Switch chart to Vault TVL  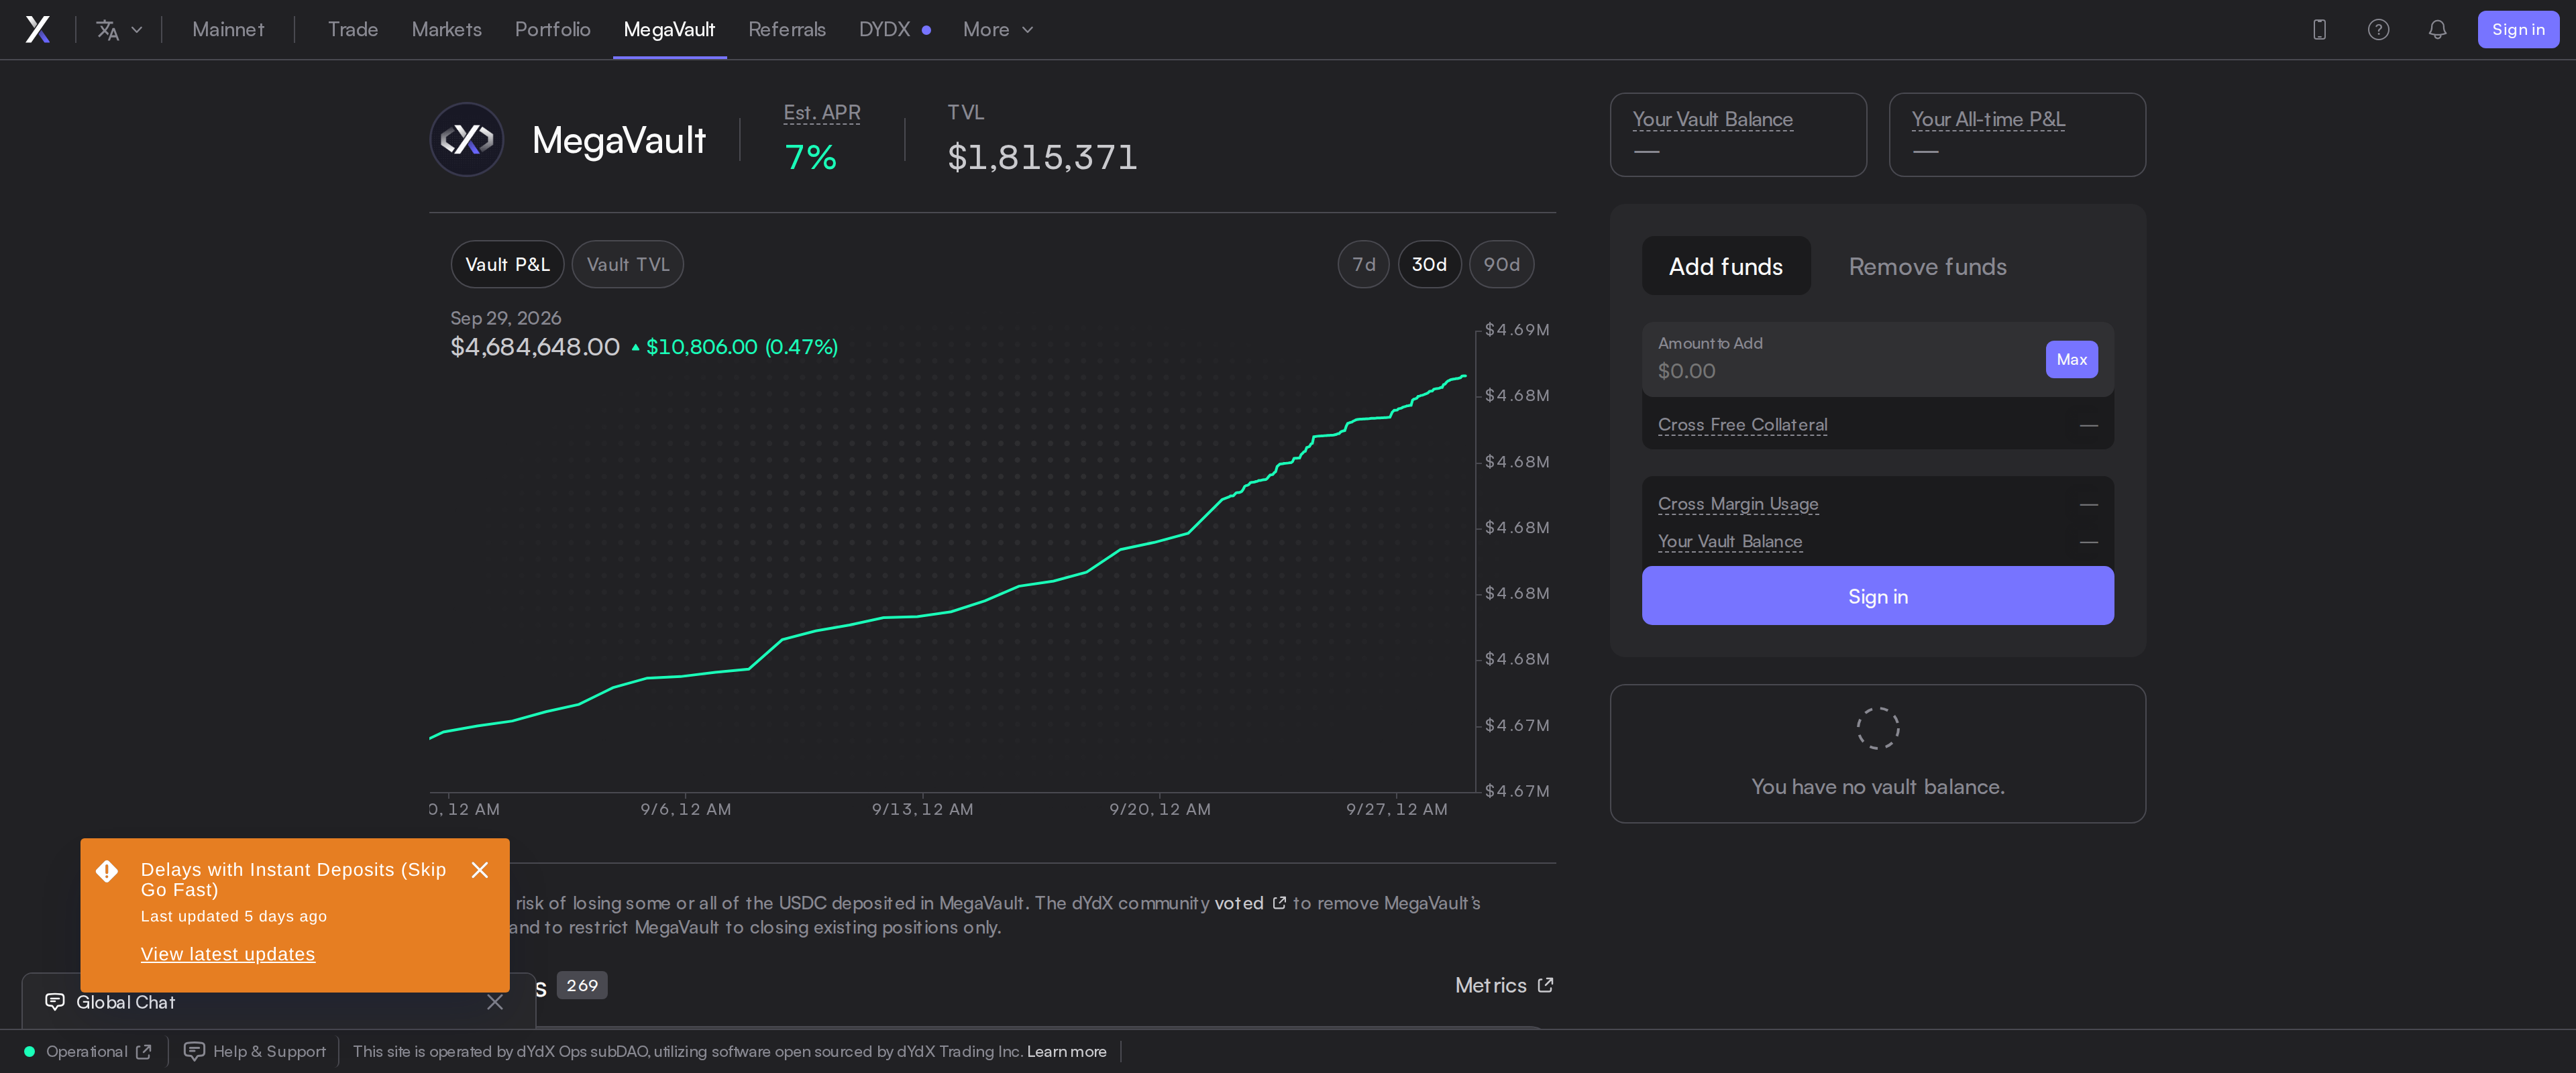click(628, 265)
